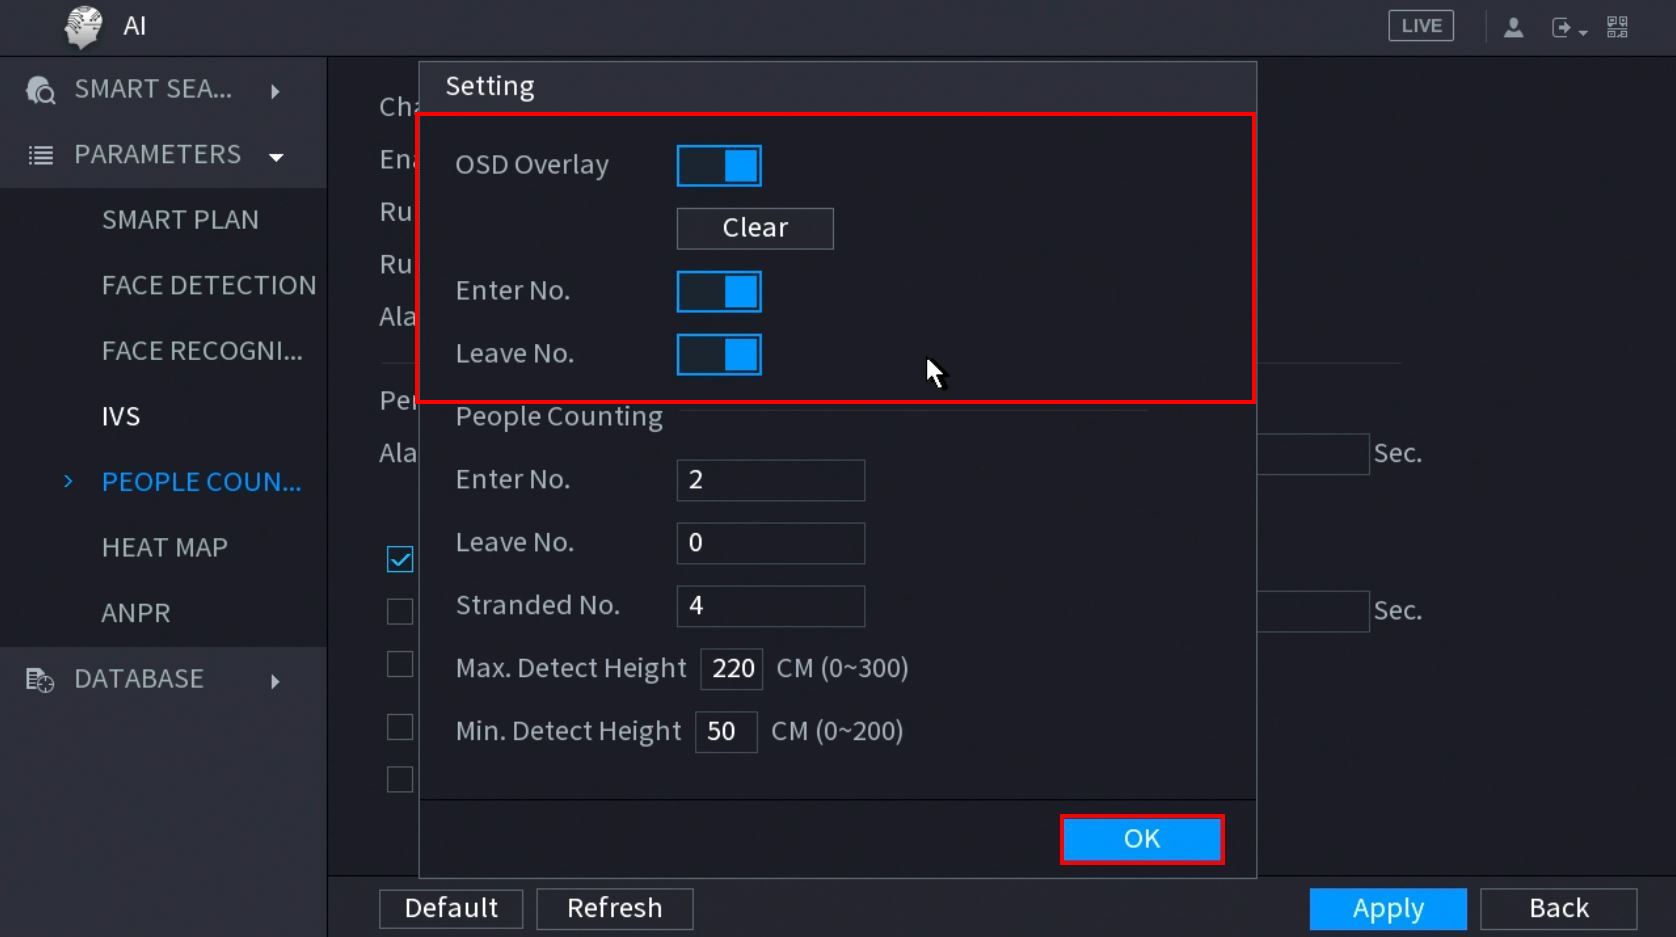Image resolution: width=1676 pixels, height=937 pixels.
Task: Open the Heat Map menu item
Action: tap(165, 547)
